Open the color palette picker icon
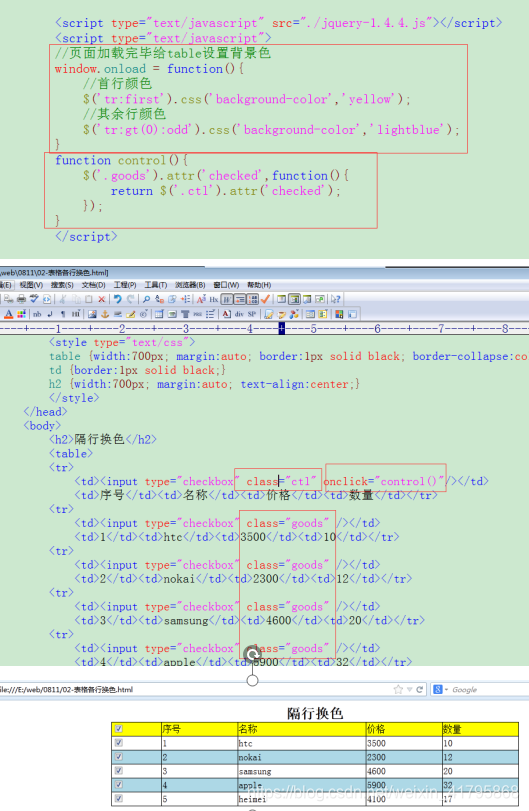The height and width of the screenshot is (811, 529). [21, 314]
